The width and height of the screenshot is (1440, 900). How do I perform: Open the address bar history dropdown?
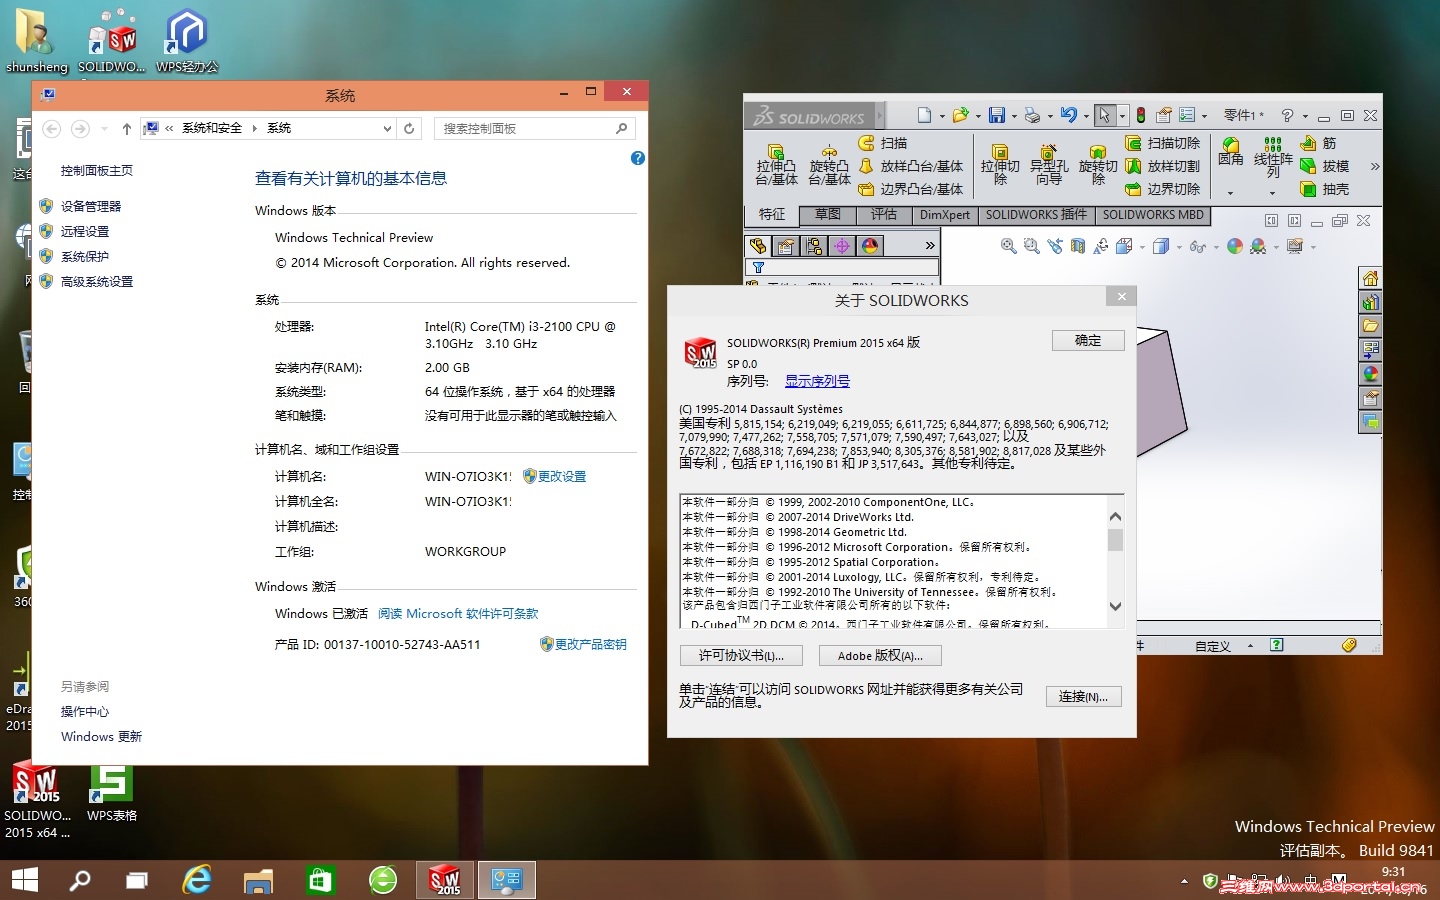[x=387, y=128]
